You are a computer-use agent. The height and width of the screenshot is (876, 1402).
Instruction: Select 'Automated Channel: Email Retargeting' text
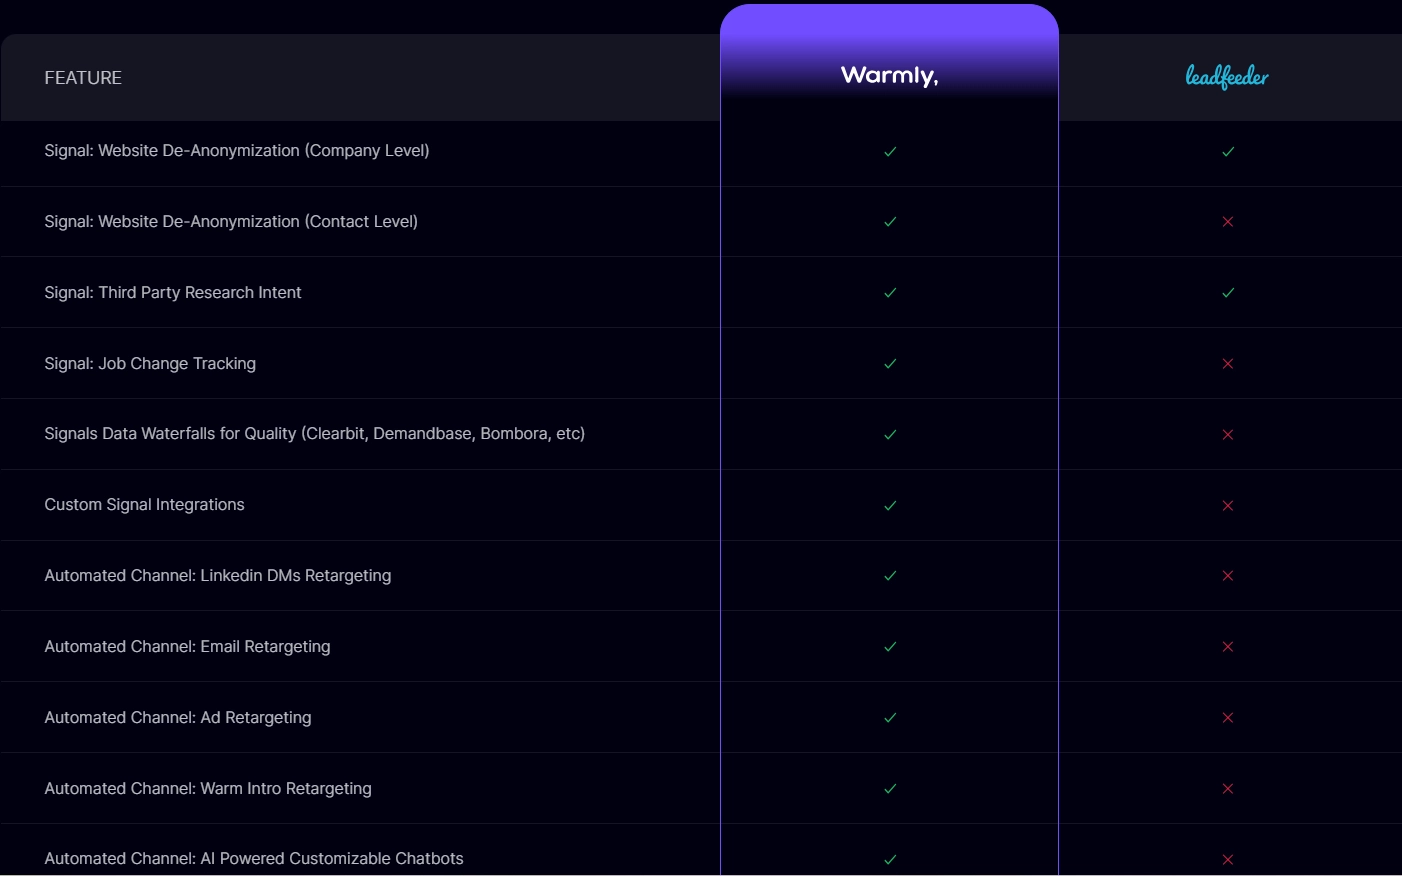click(188, 647)
